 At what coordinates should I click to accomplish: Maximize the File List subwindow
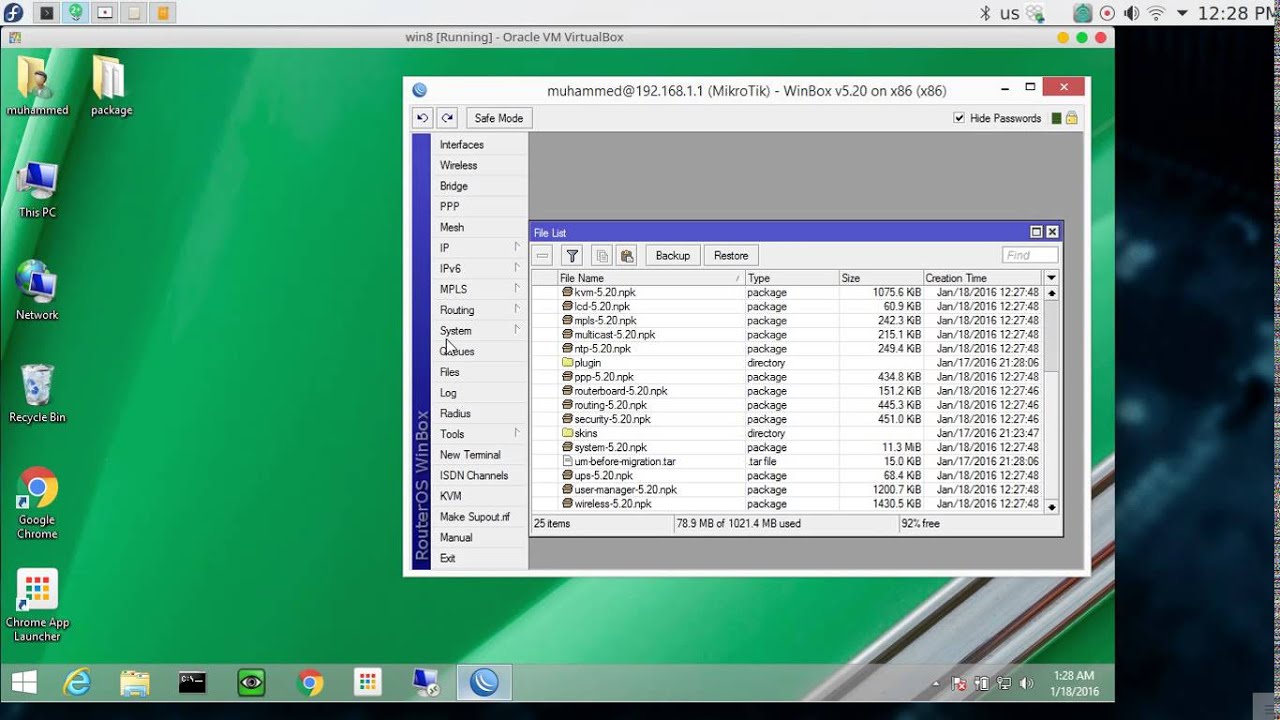(1036, 232)
